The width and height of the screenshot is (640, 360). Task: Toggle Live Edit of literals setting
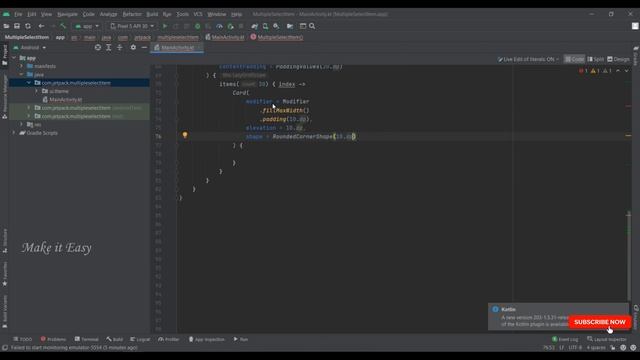pos(528,59)
